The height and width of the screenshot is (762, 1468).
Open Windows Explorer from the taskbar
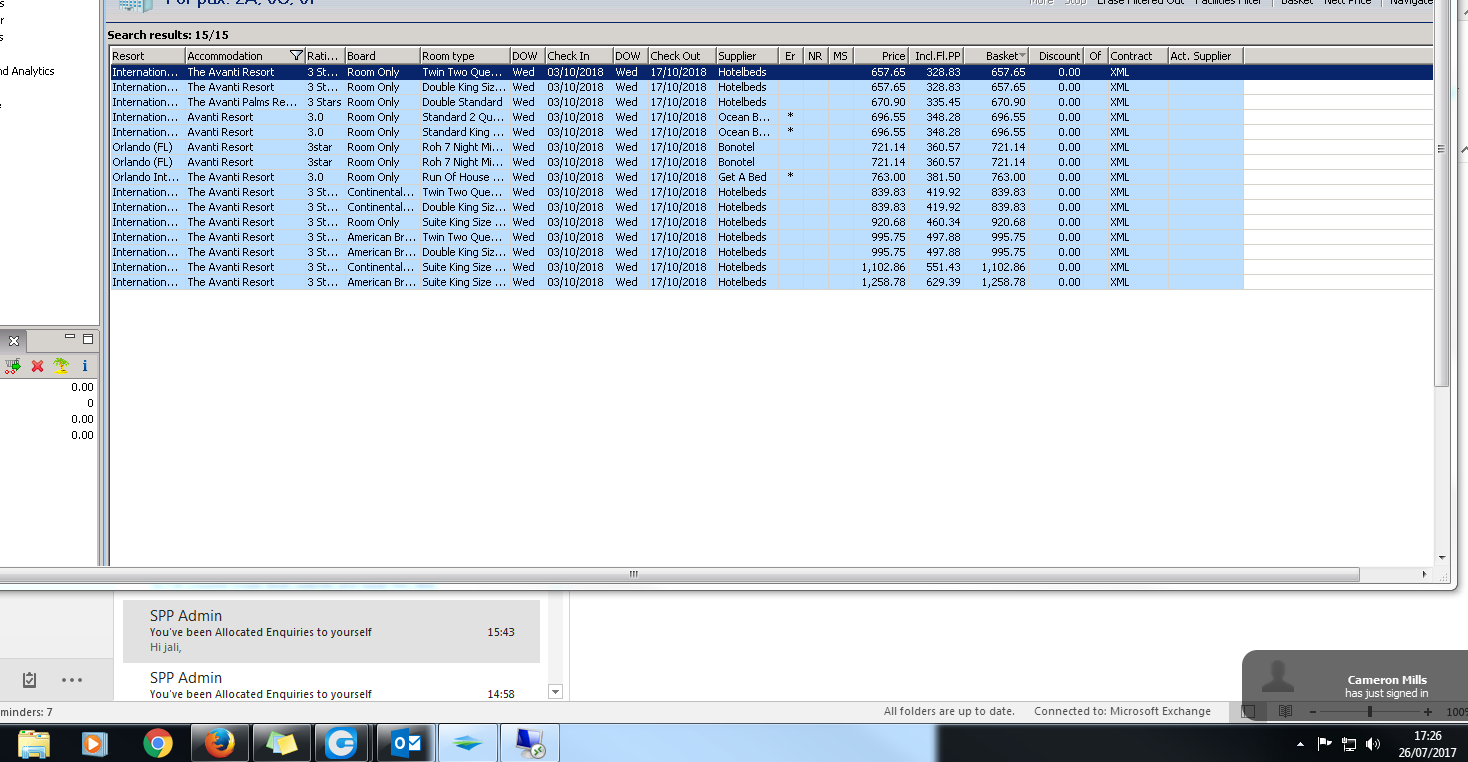[33, 743]
